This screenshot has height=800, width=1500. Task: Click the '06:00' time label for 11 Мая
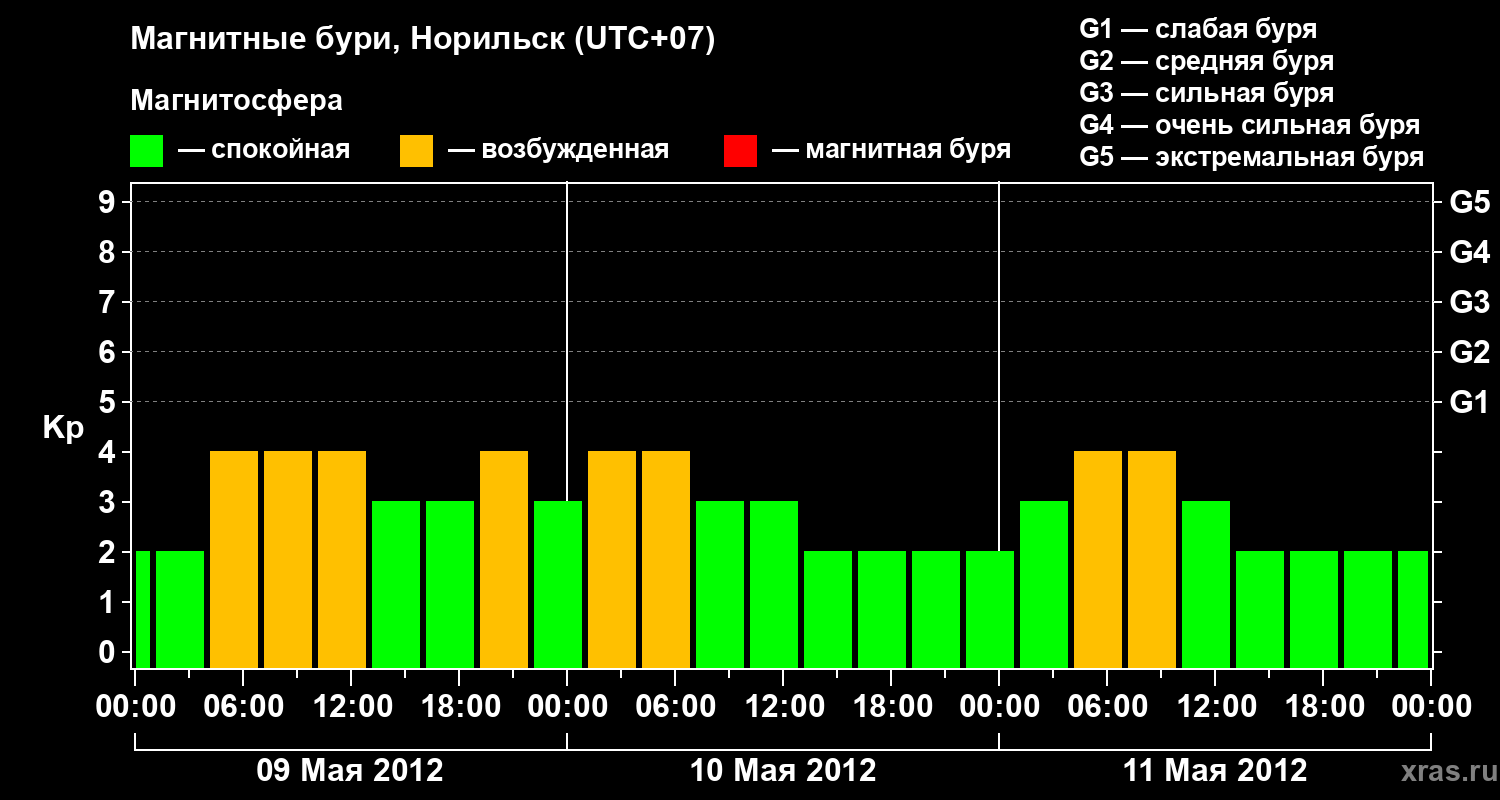click(1107, 706)
